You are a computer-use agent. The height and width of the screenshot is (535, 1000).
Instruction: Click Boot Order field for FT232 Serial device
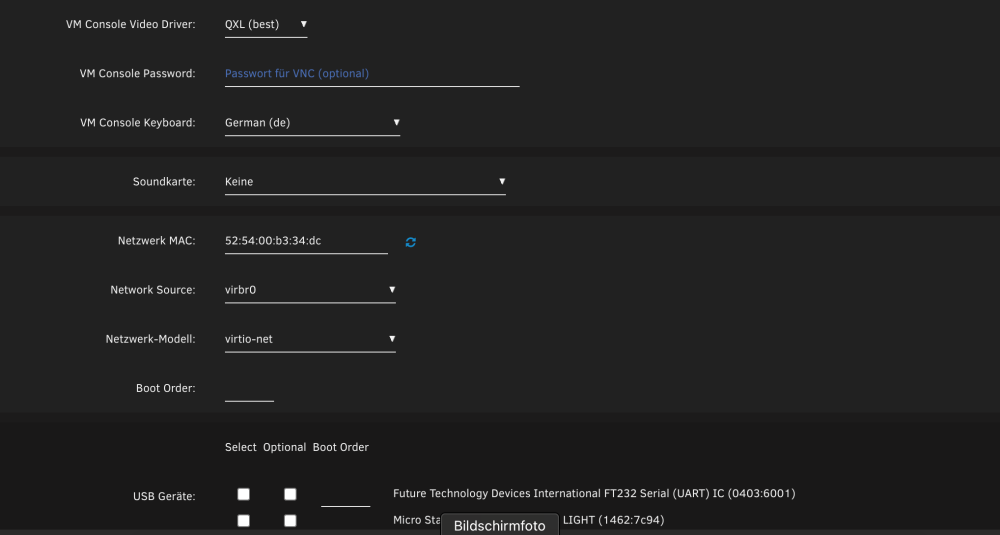point(346,495)
